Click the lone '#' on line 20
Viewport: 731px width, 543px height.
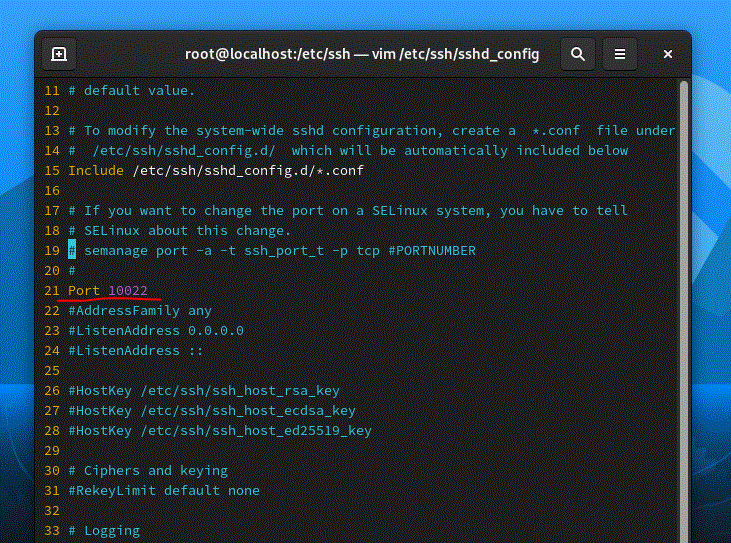(x=72, y=271)
